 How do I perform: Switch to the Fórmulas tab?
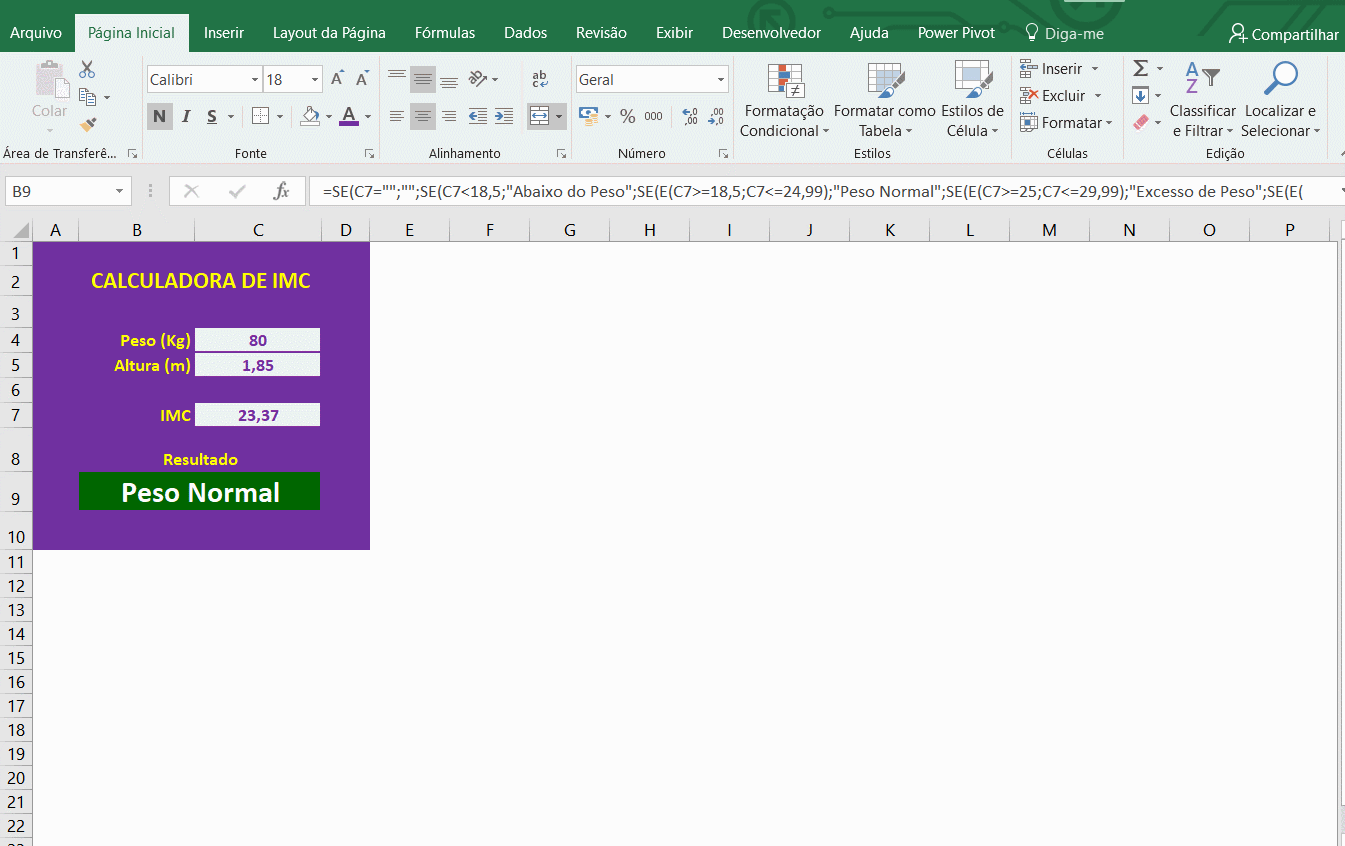point(445,33)
